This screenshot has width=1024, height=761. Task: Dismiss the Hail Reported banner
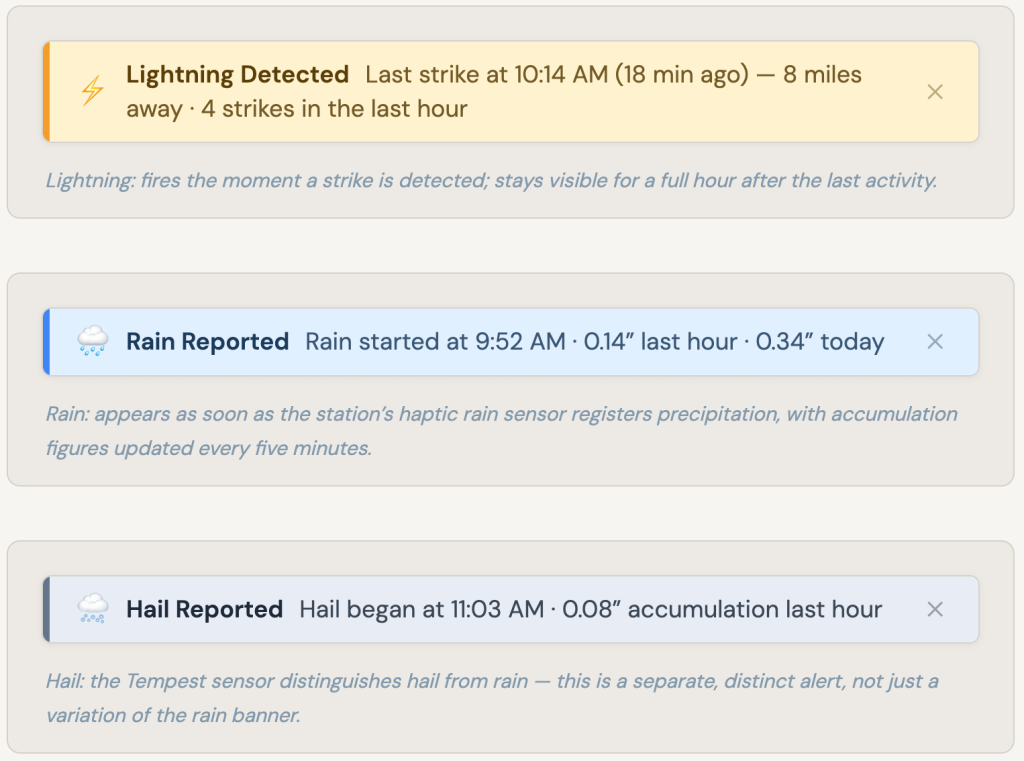tap(935, 609)
